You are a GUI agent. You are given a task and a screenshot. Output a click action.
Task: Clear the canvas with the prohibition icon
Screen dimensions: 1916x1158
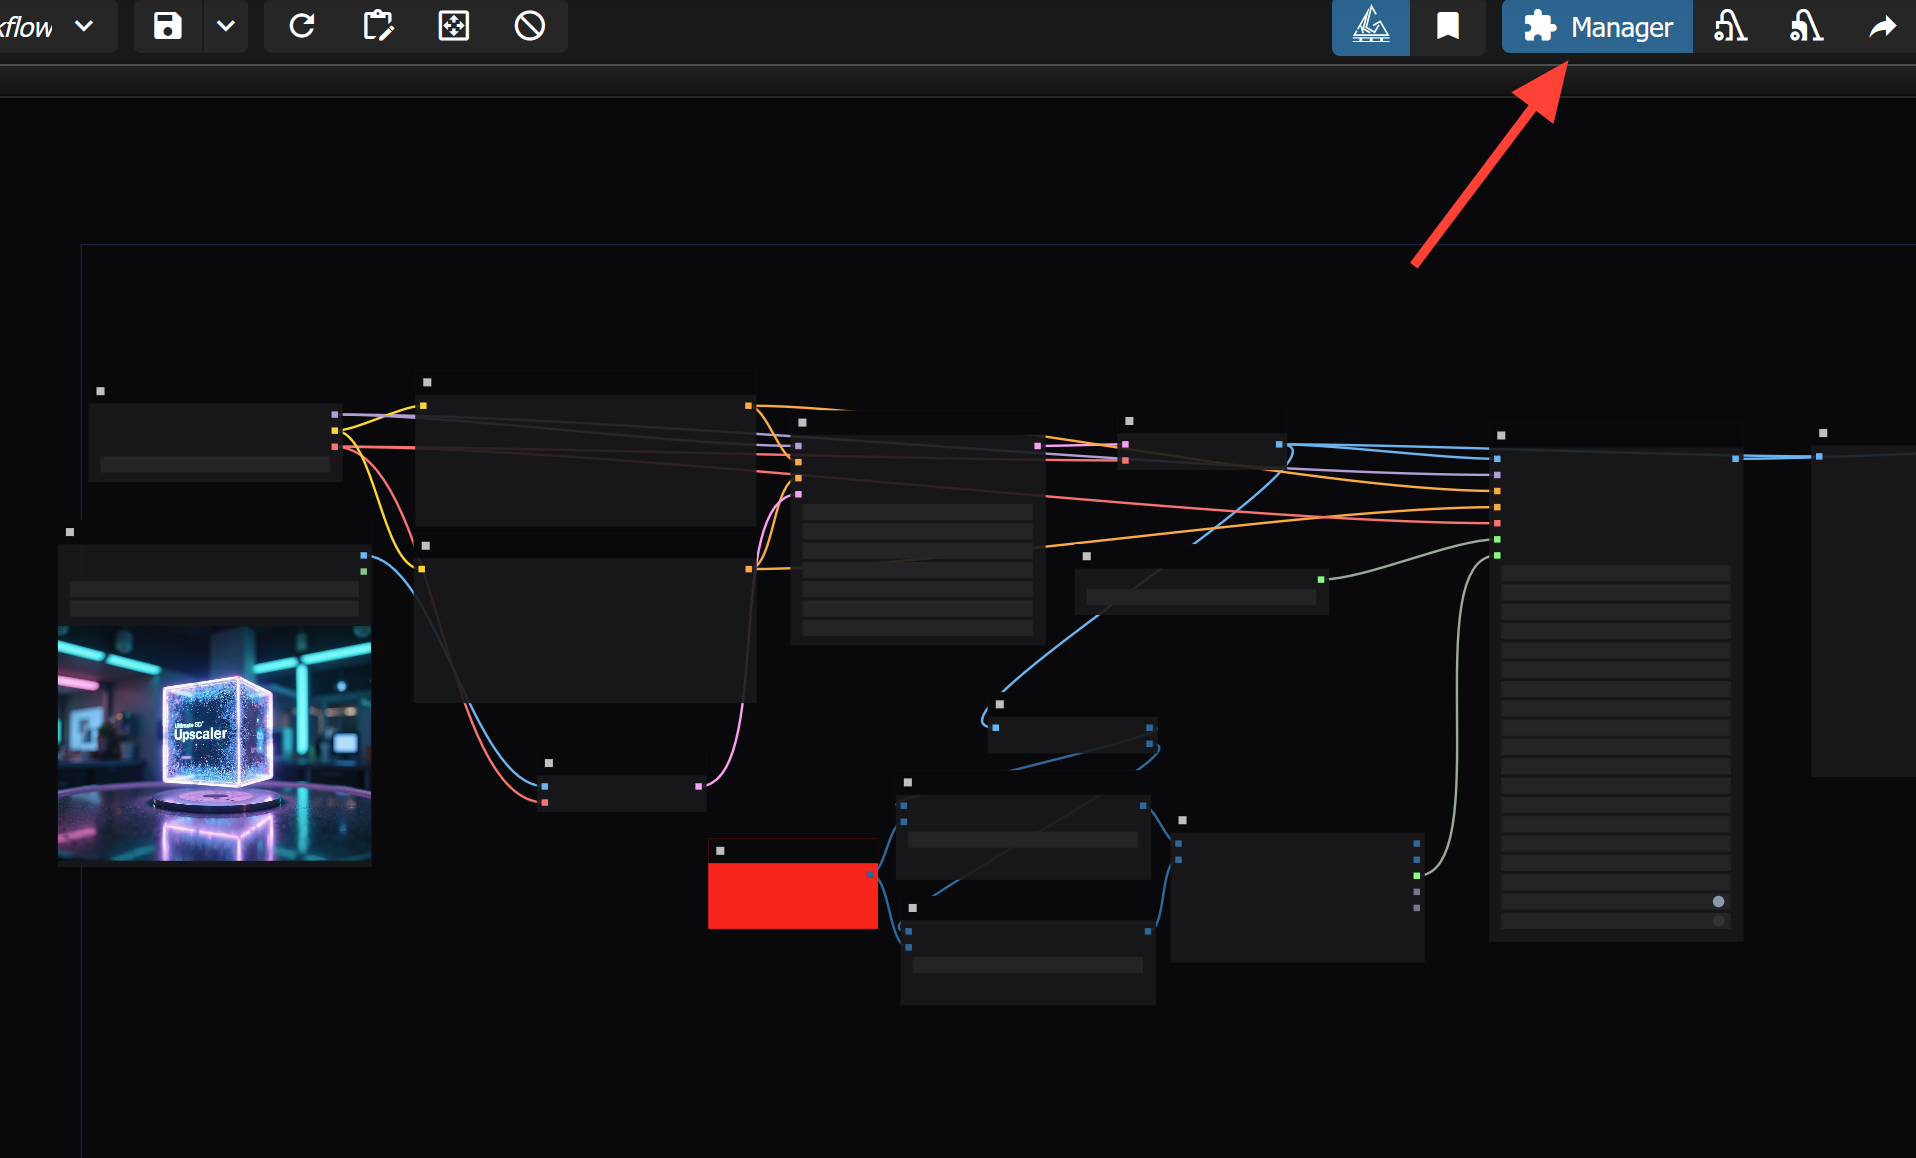tap(530, 27)
